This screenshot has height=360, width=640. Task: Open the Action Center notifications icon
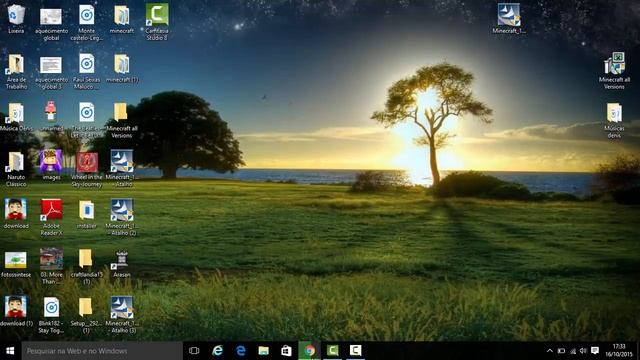pos(595,351)
